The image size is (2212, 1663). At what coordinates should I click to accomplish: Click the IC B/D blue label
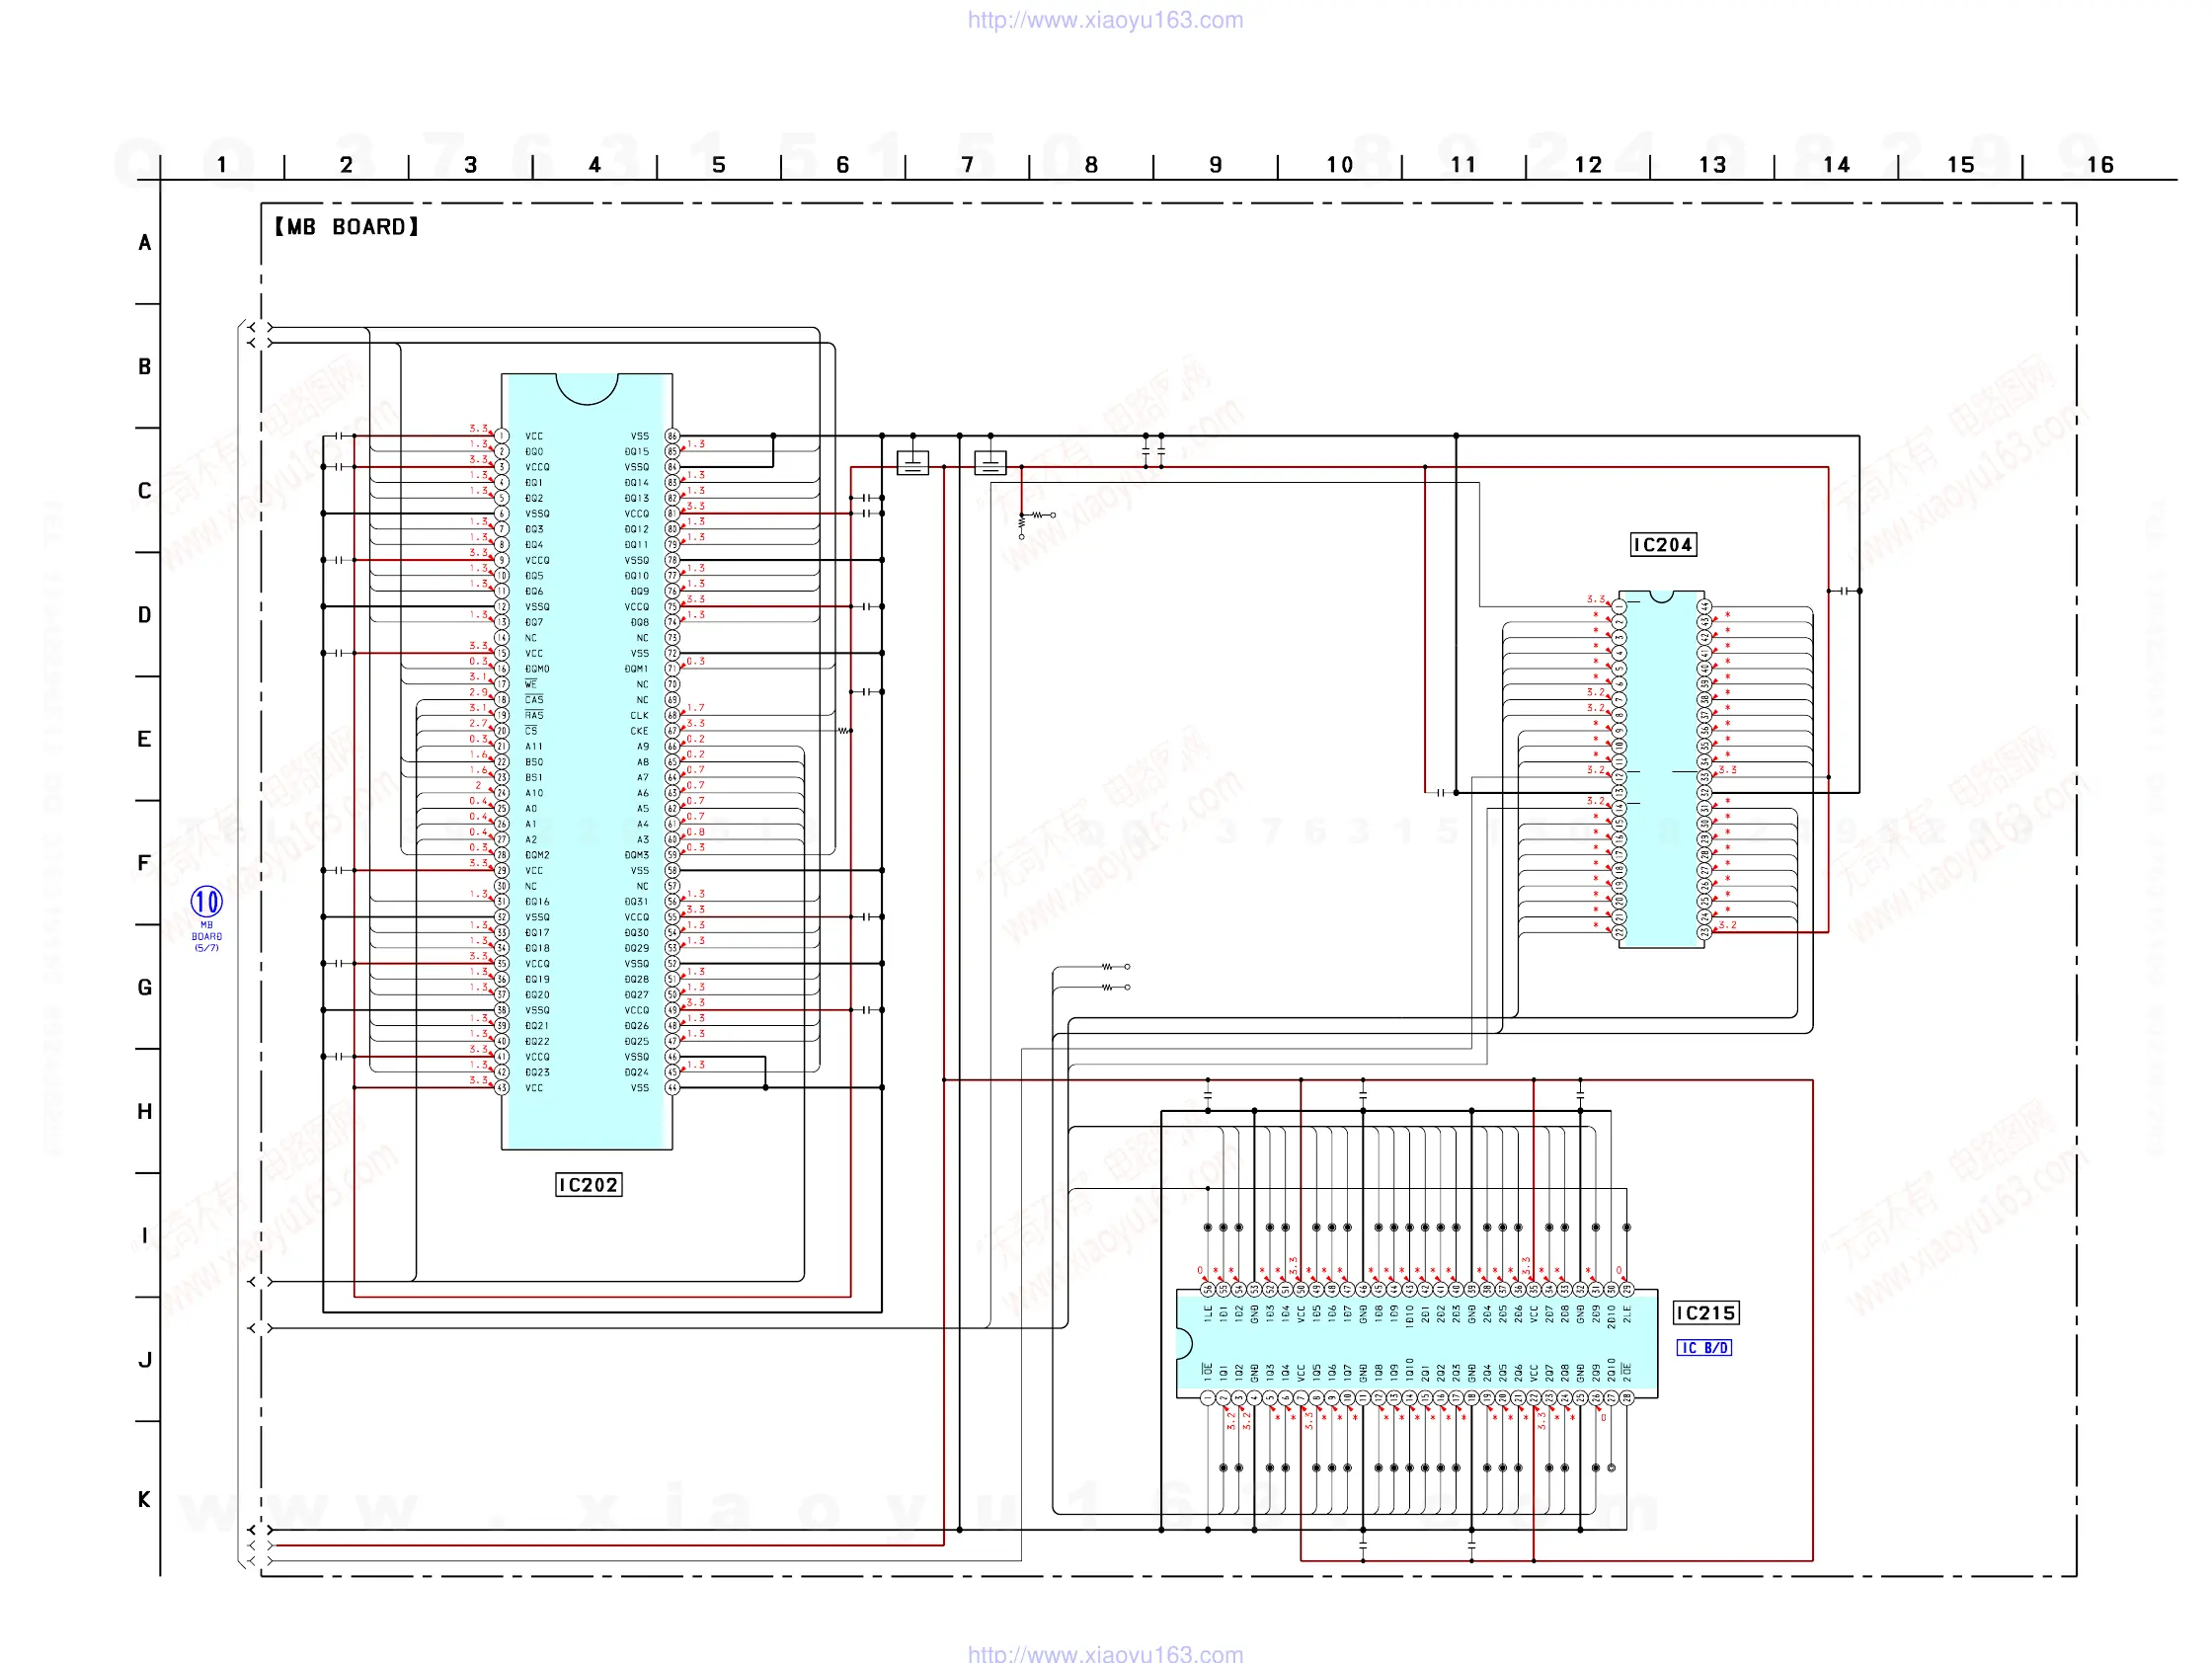click(x=1704, y=1347)
